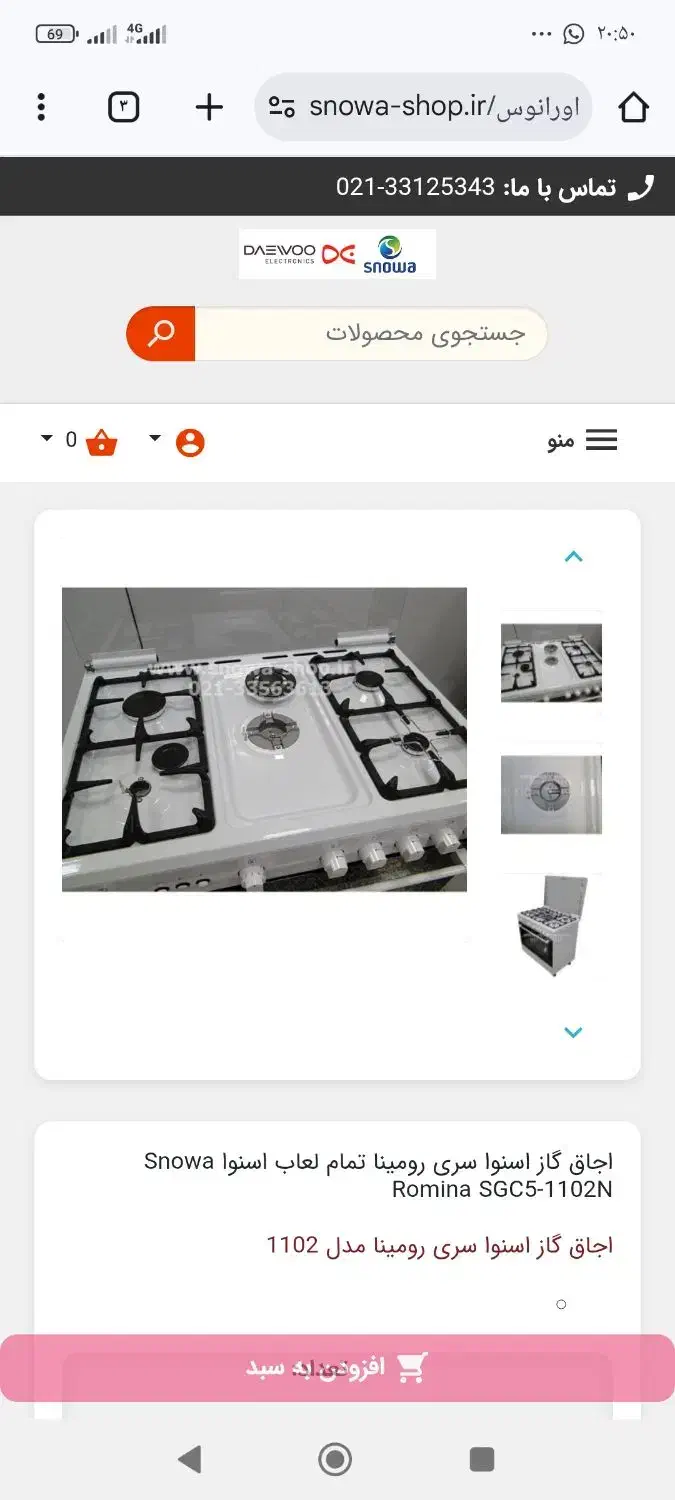Show next thumbnails with down chevron
Image resolution: width=675 pixels, height=1500 pixels.
click(573, 1032)
